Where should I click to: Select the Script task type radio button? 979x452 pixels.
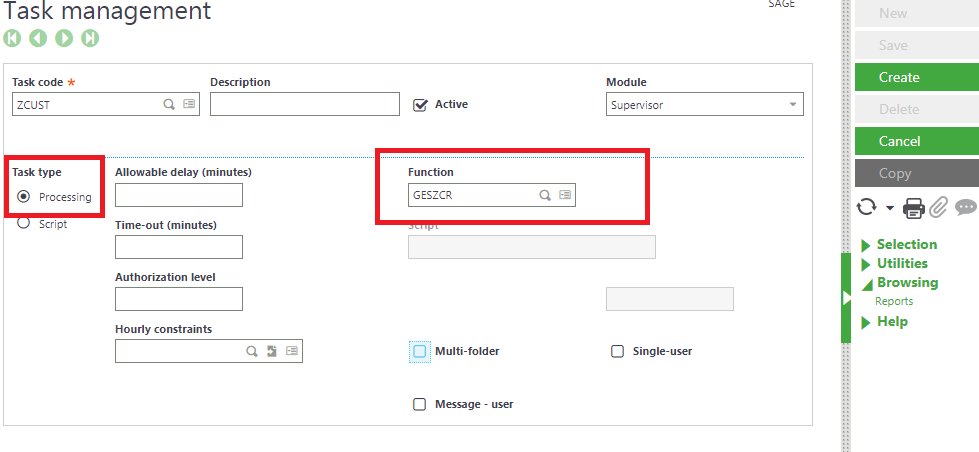[24, 224]
